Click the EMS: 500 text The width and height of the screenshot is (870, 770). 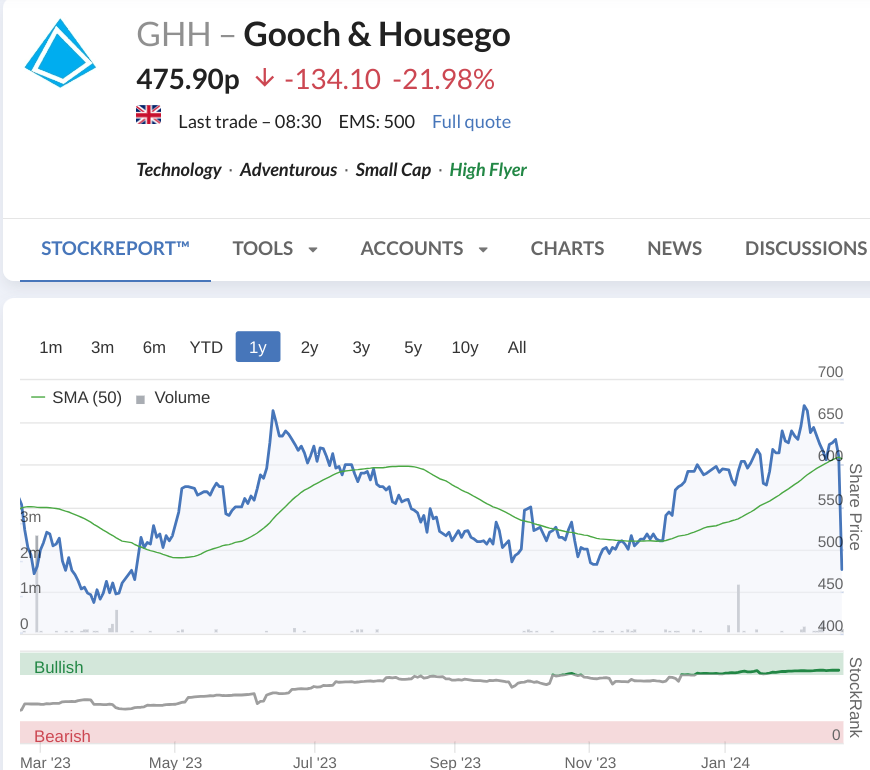(377, 121)
